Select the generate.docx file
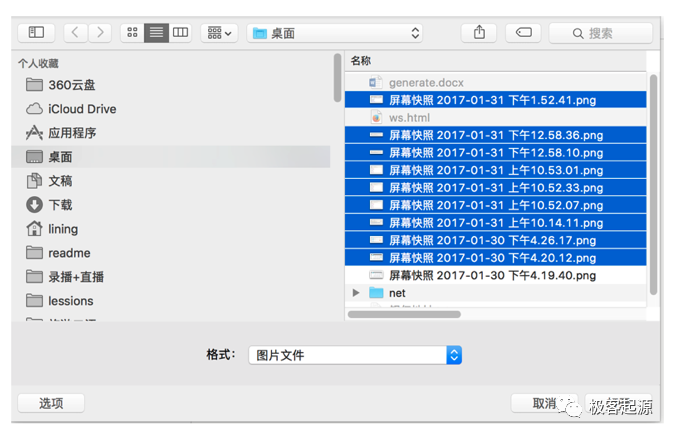The image size is (674, 437). (x=495, y=83)
